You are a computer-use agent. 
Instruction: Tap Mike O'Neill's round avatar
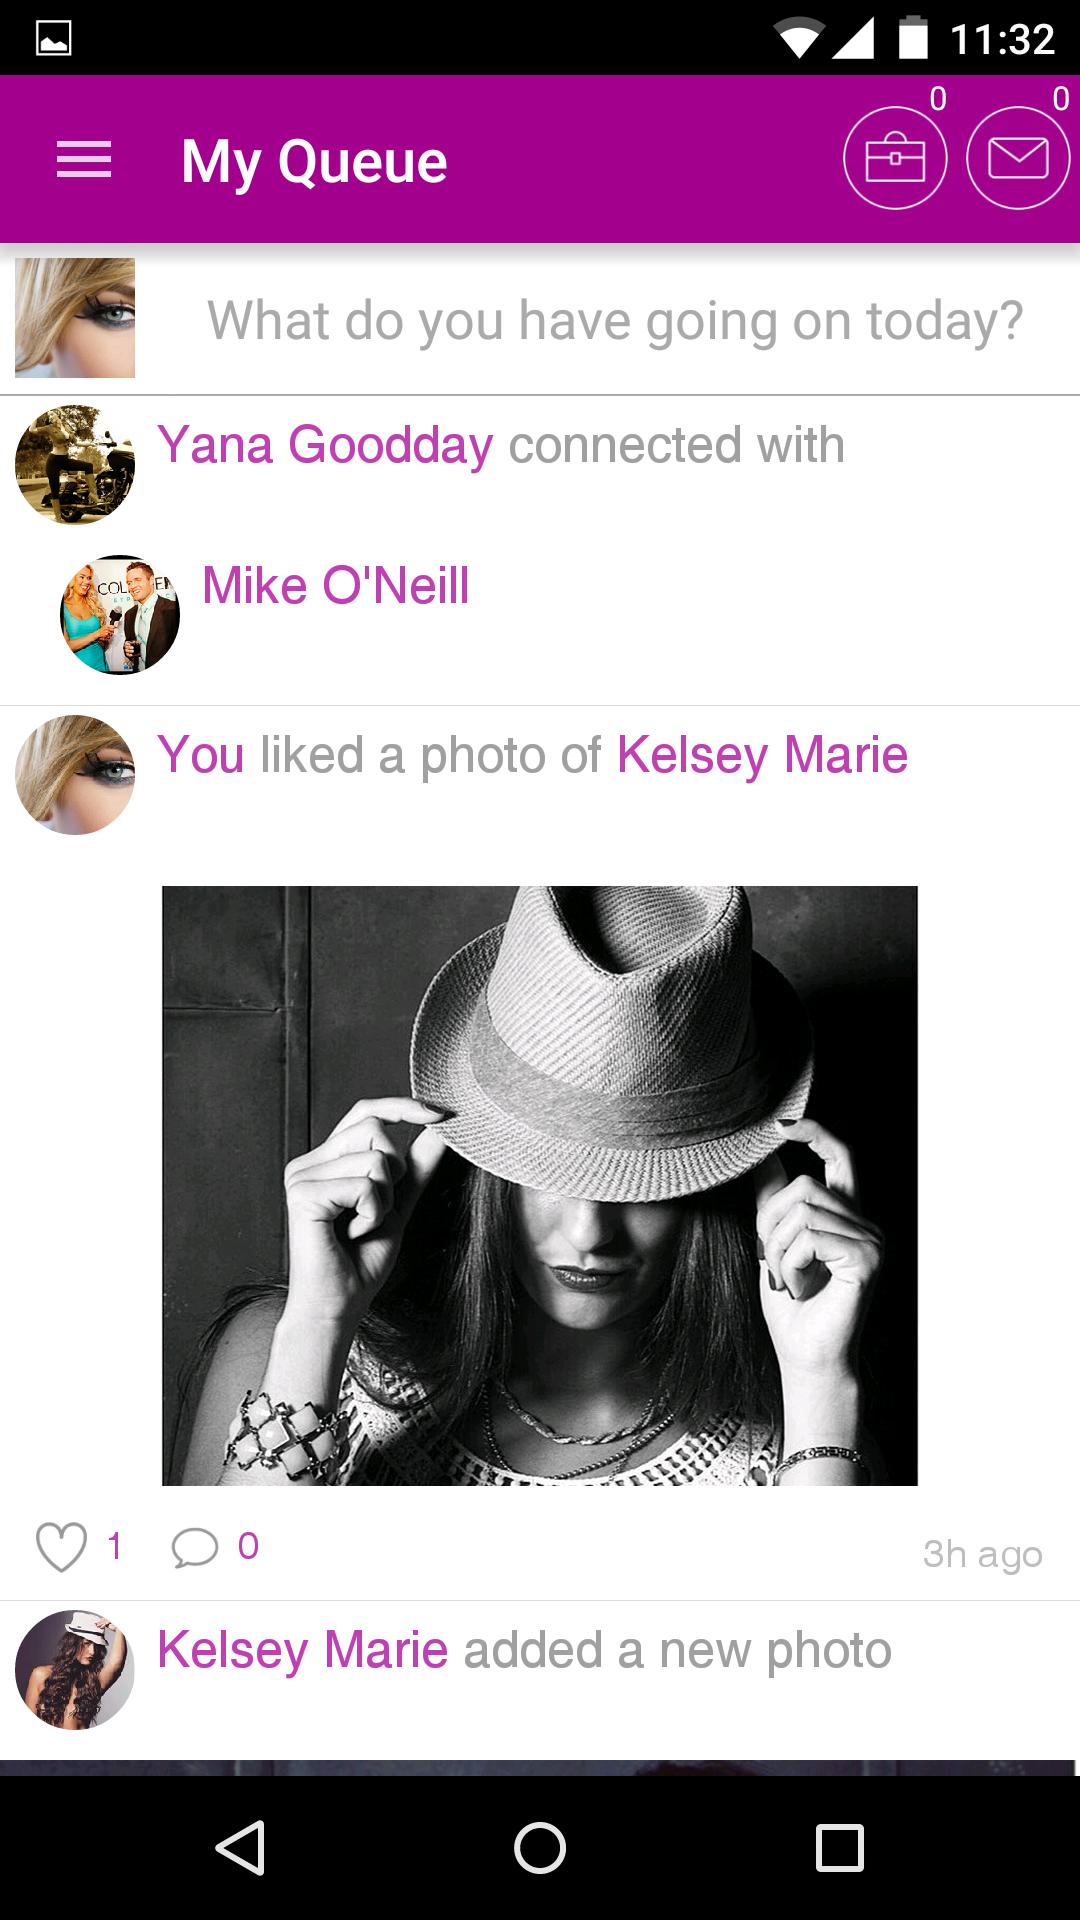[120, 614]
